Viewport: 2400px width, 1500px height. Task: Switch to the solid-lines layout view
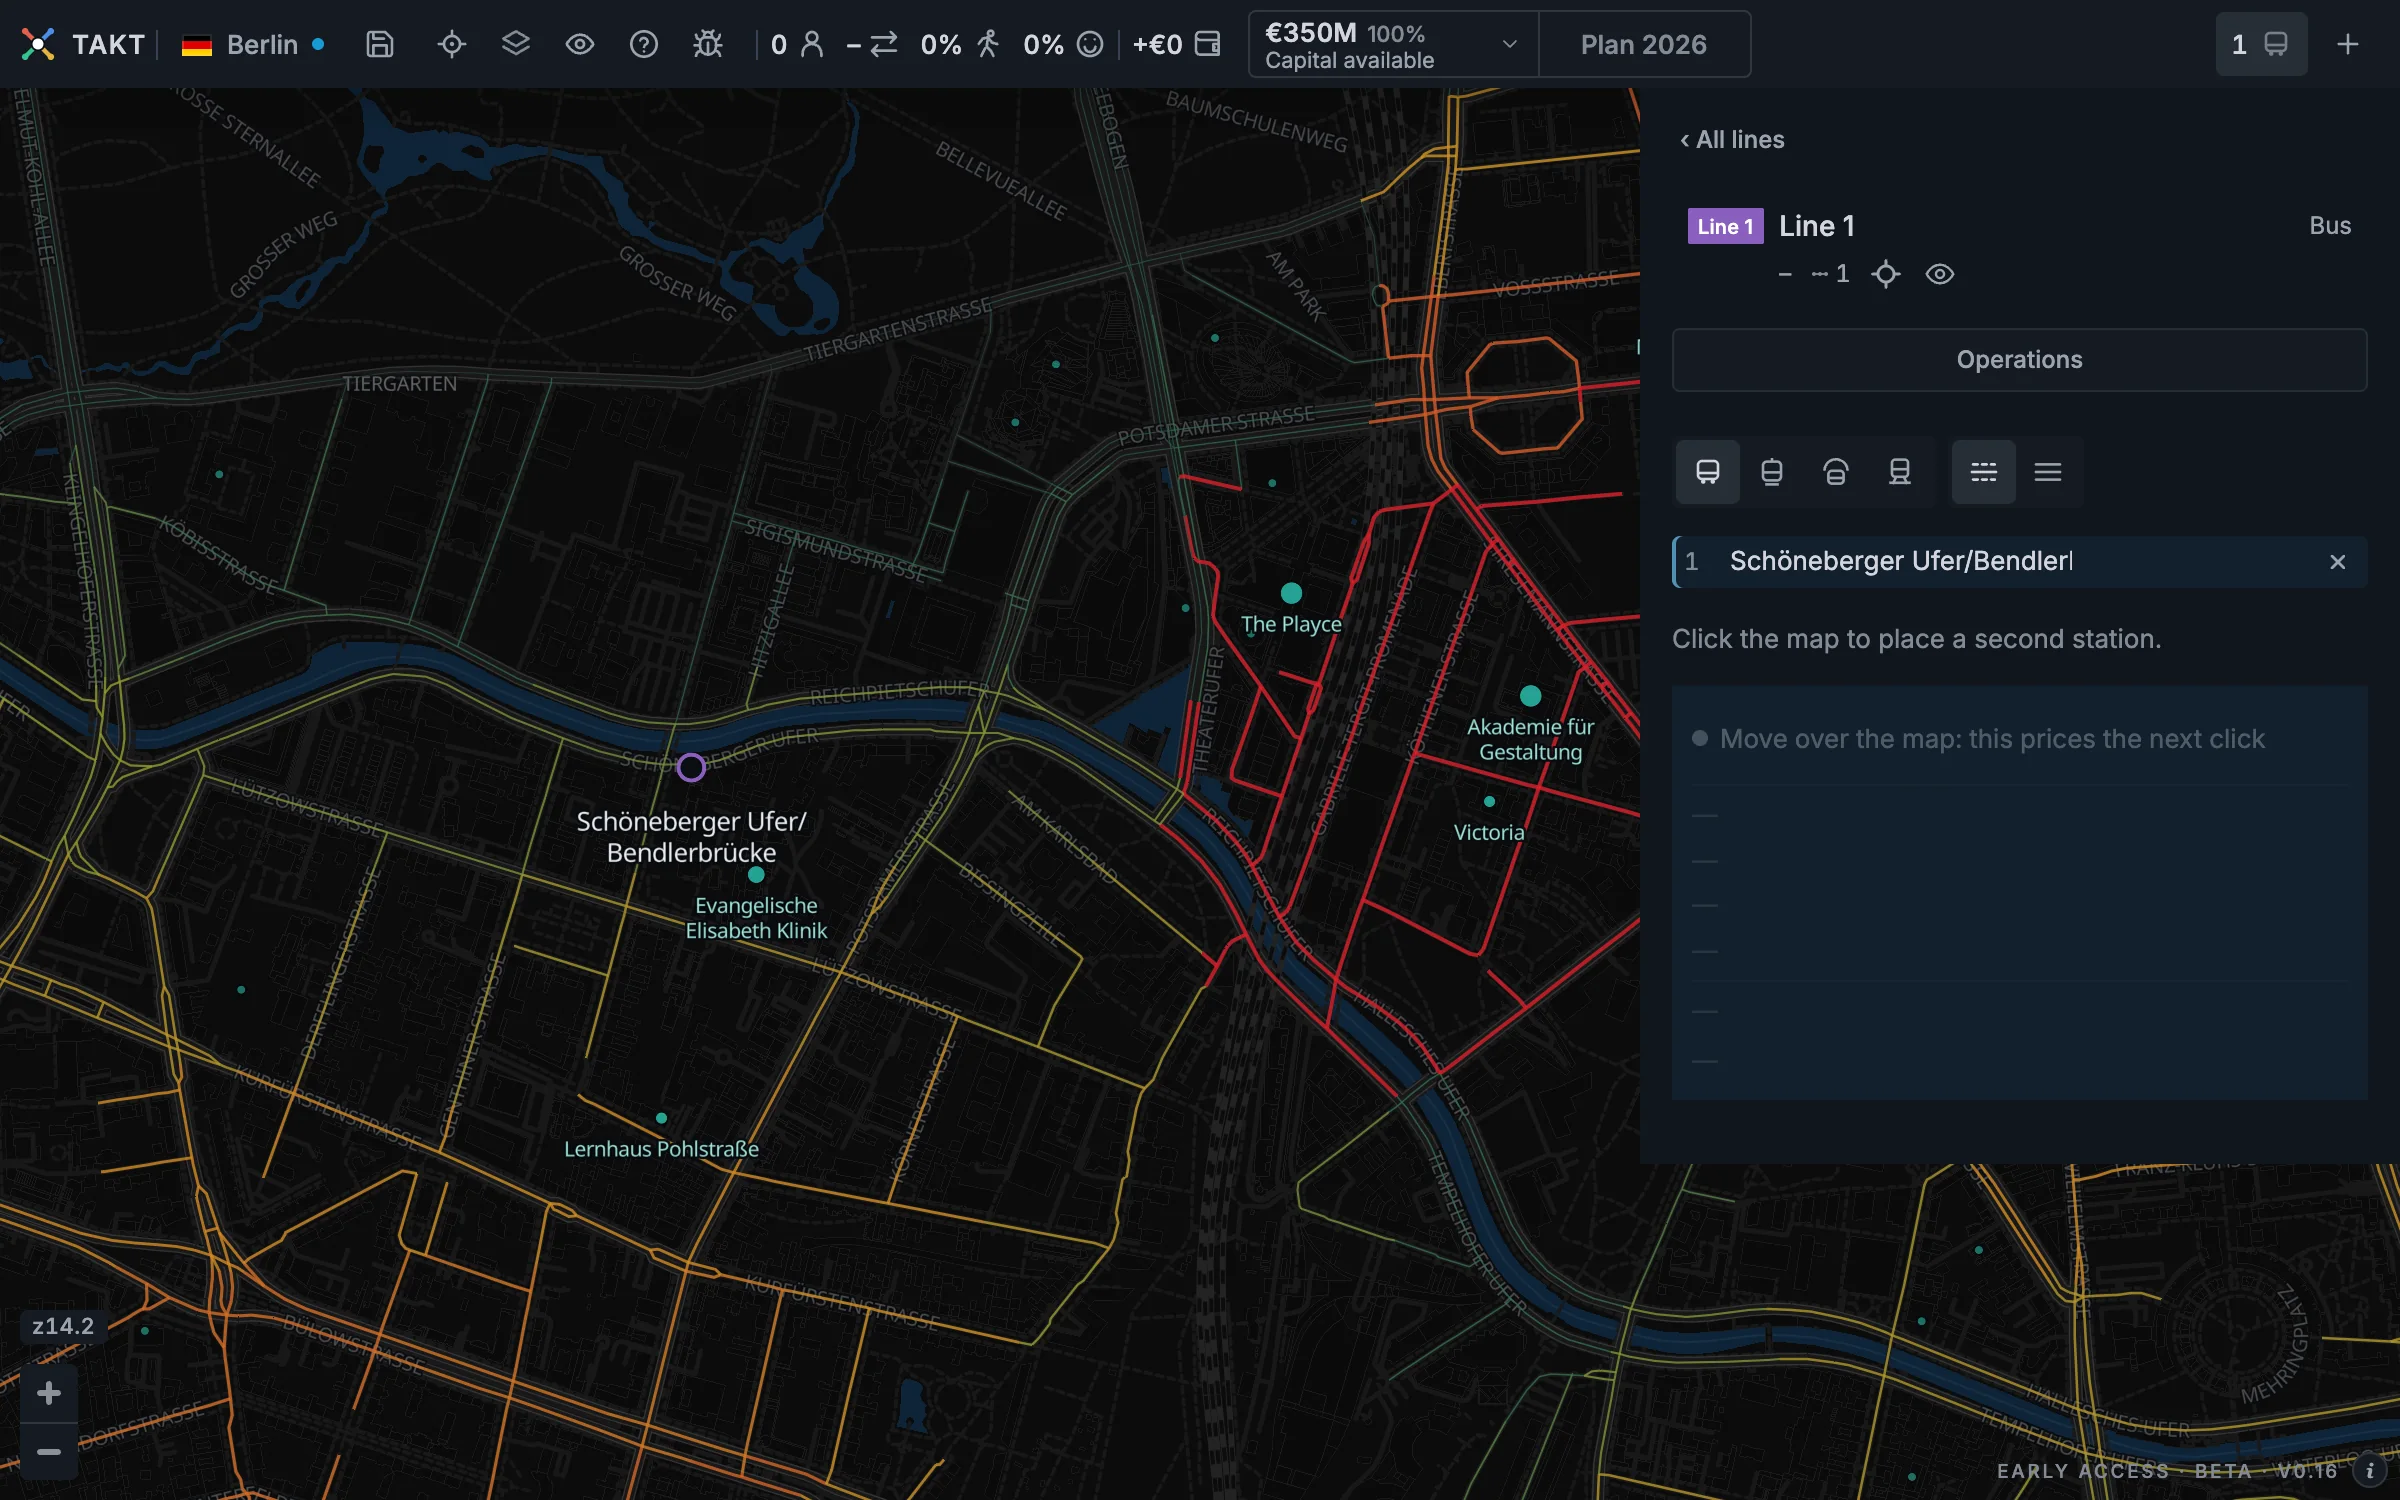pyautogui.click(x=2048, y=472)
